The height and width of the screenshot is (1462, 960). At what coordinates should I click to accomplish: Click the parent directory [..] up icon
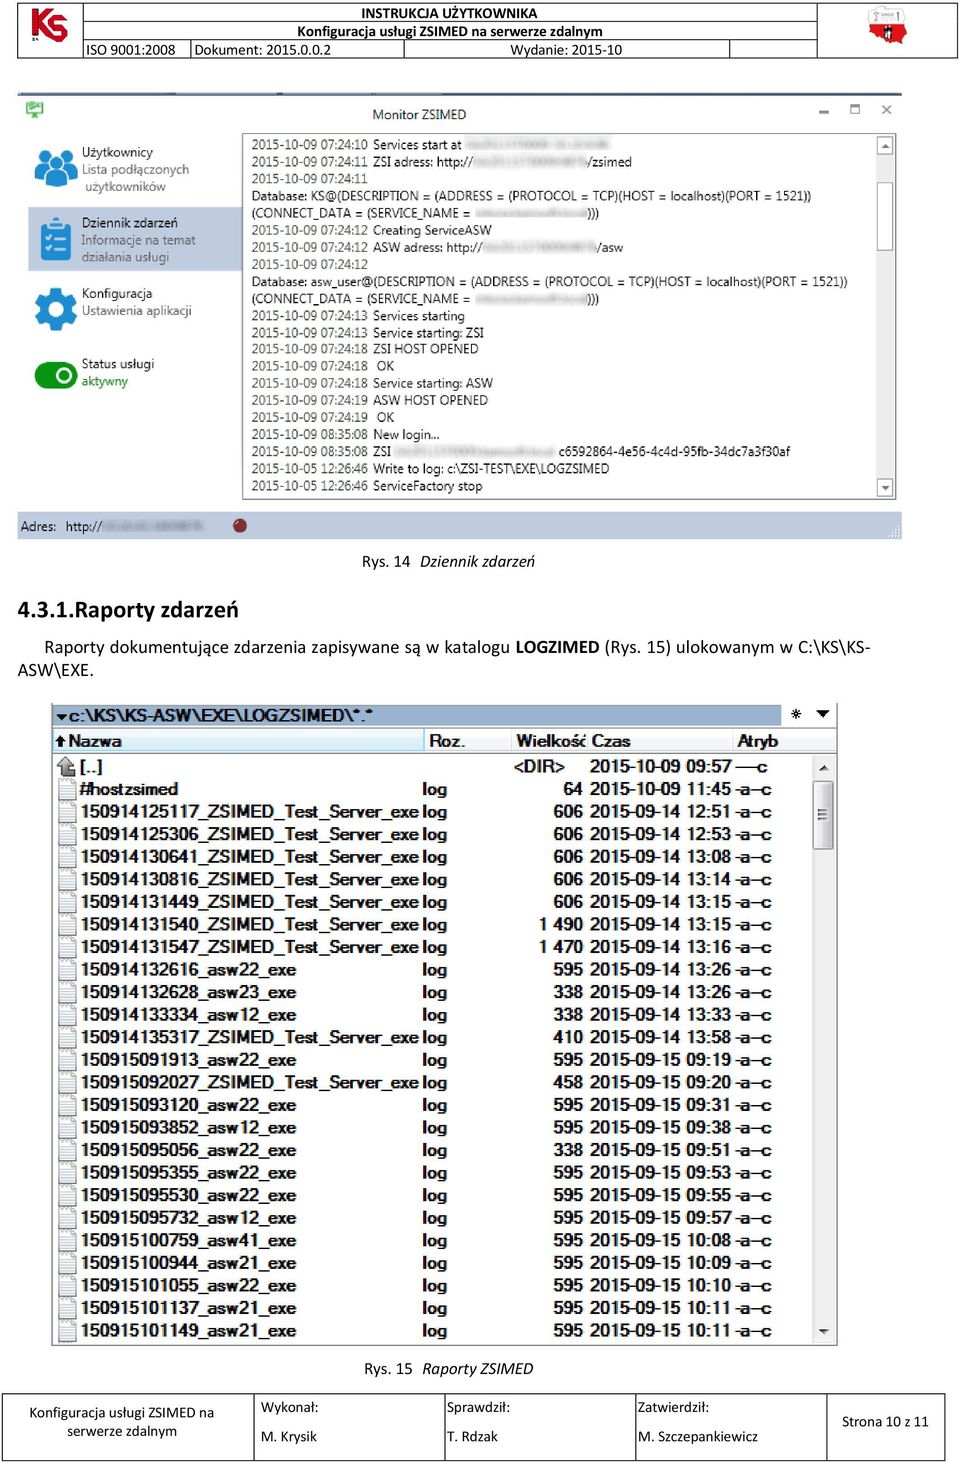(67, 767)
